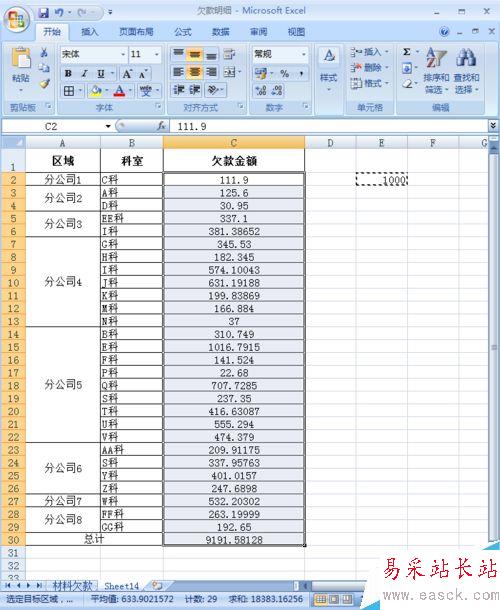Image resolution: width=500 pixels, height=610 pixels.
Task: Align cell text right
Action: click(x=211, y=72)
